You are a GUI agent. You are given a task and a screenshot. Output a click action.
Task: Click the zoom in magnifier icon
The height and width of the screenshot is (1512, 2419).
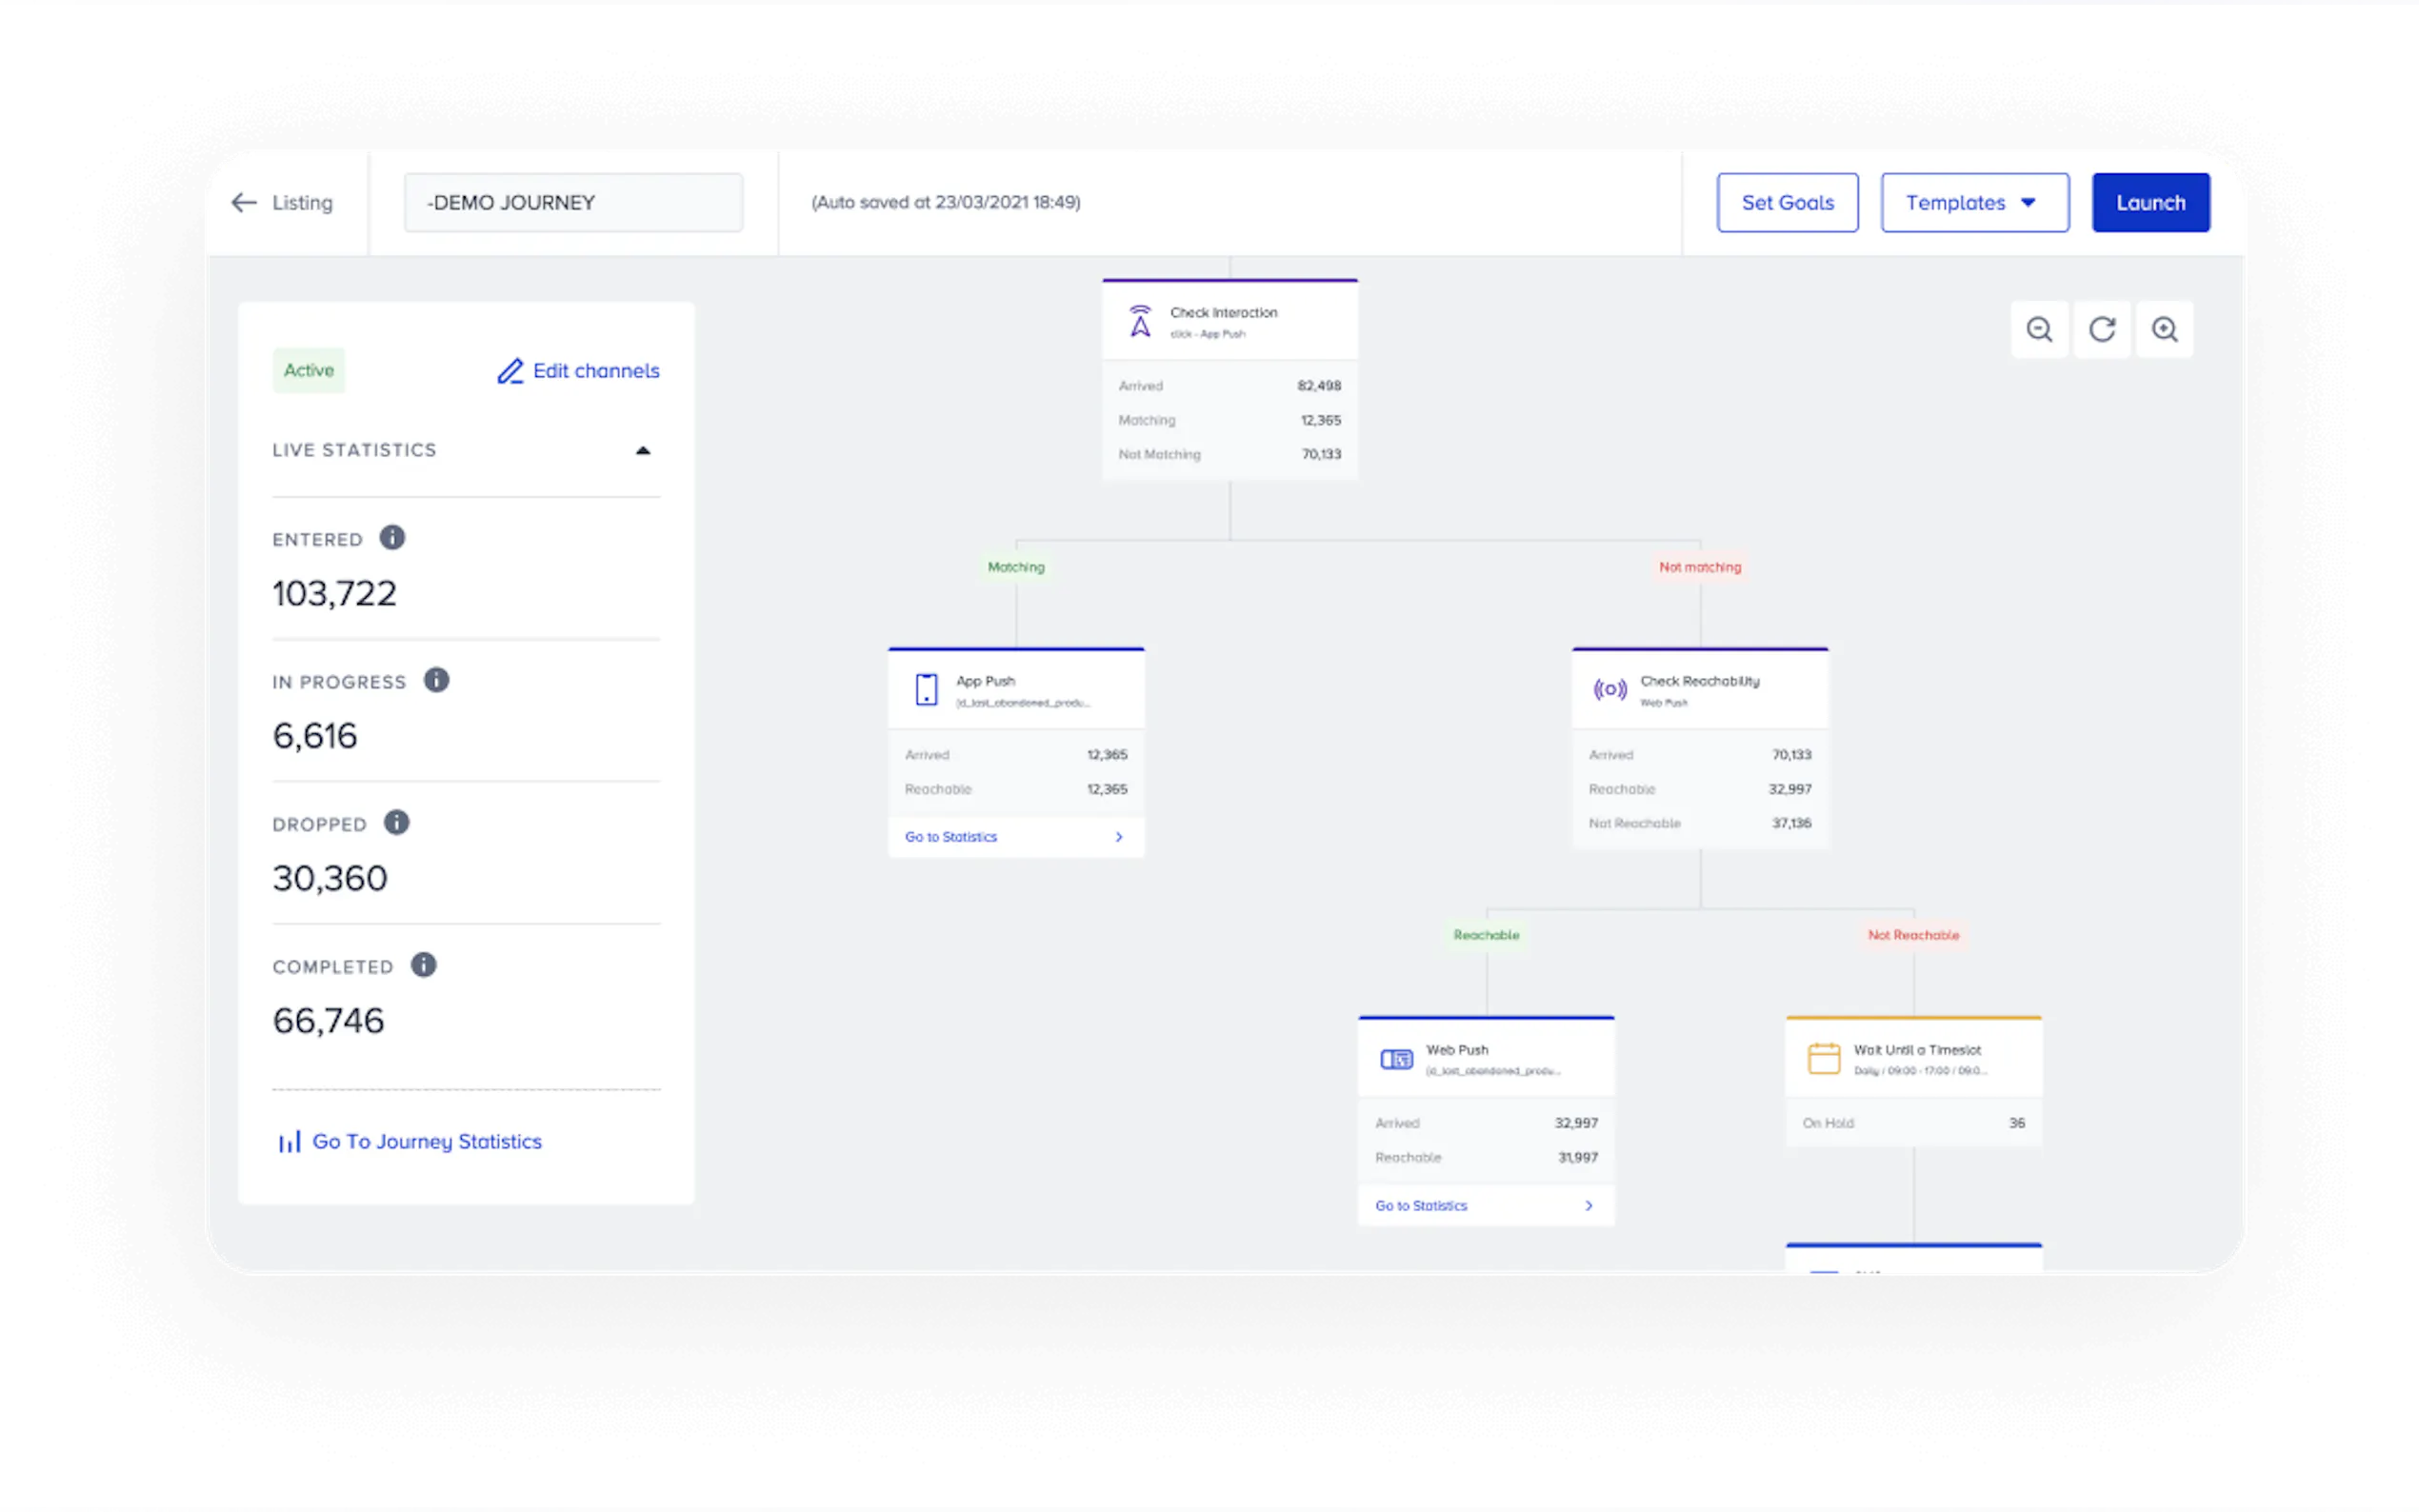(2164, 329)
